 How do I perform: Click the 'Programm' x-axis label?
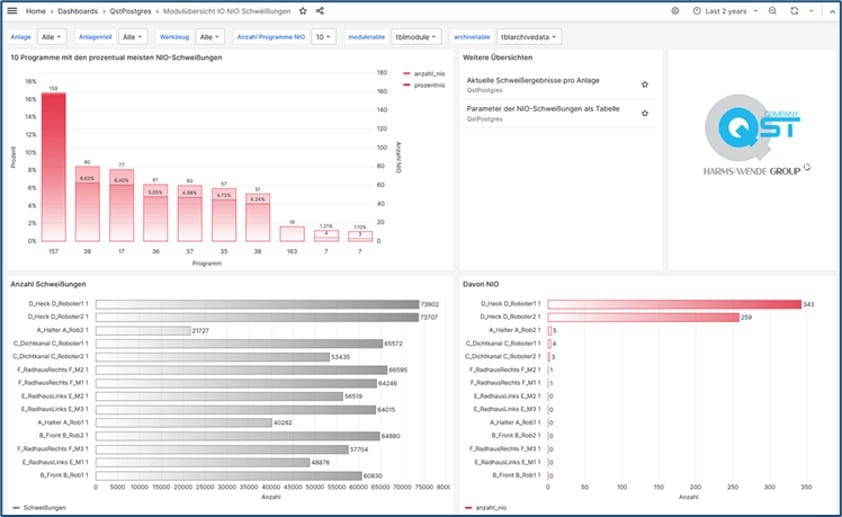pyautogui.click(x=207, y=263)
